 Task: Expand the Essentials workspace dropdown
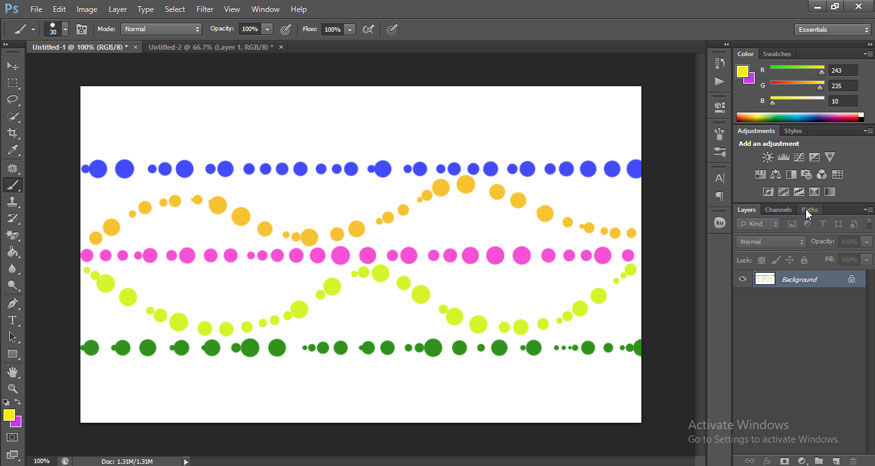(x=833, y=29)
